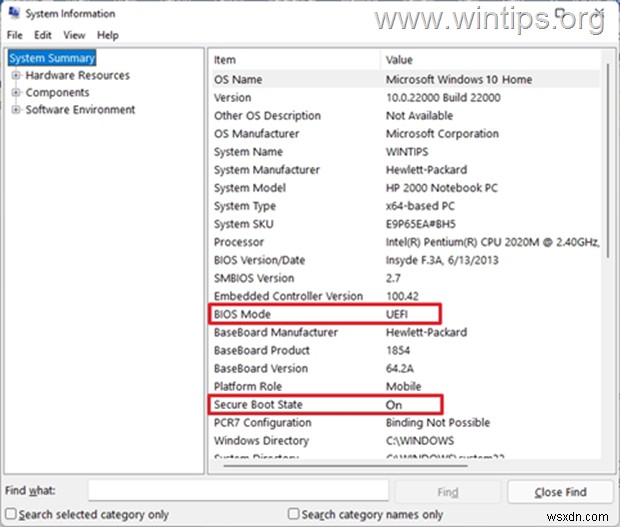Click the Find button

pos(448,492)
